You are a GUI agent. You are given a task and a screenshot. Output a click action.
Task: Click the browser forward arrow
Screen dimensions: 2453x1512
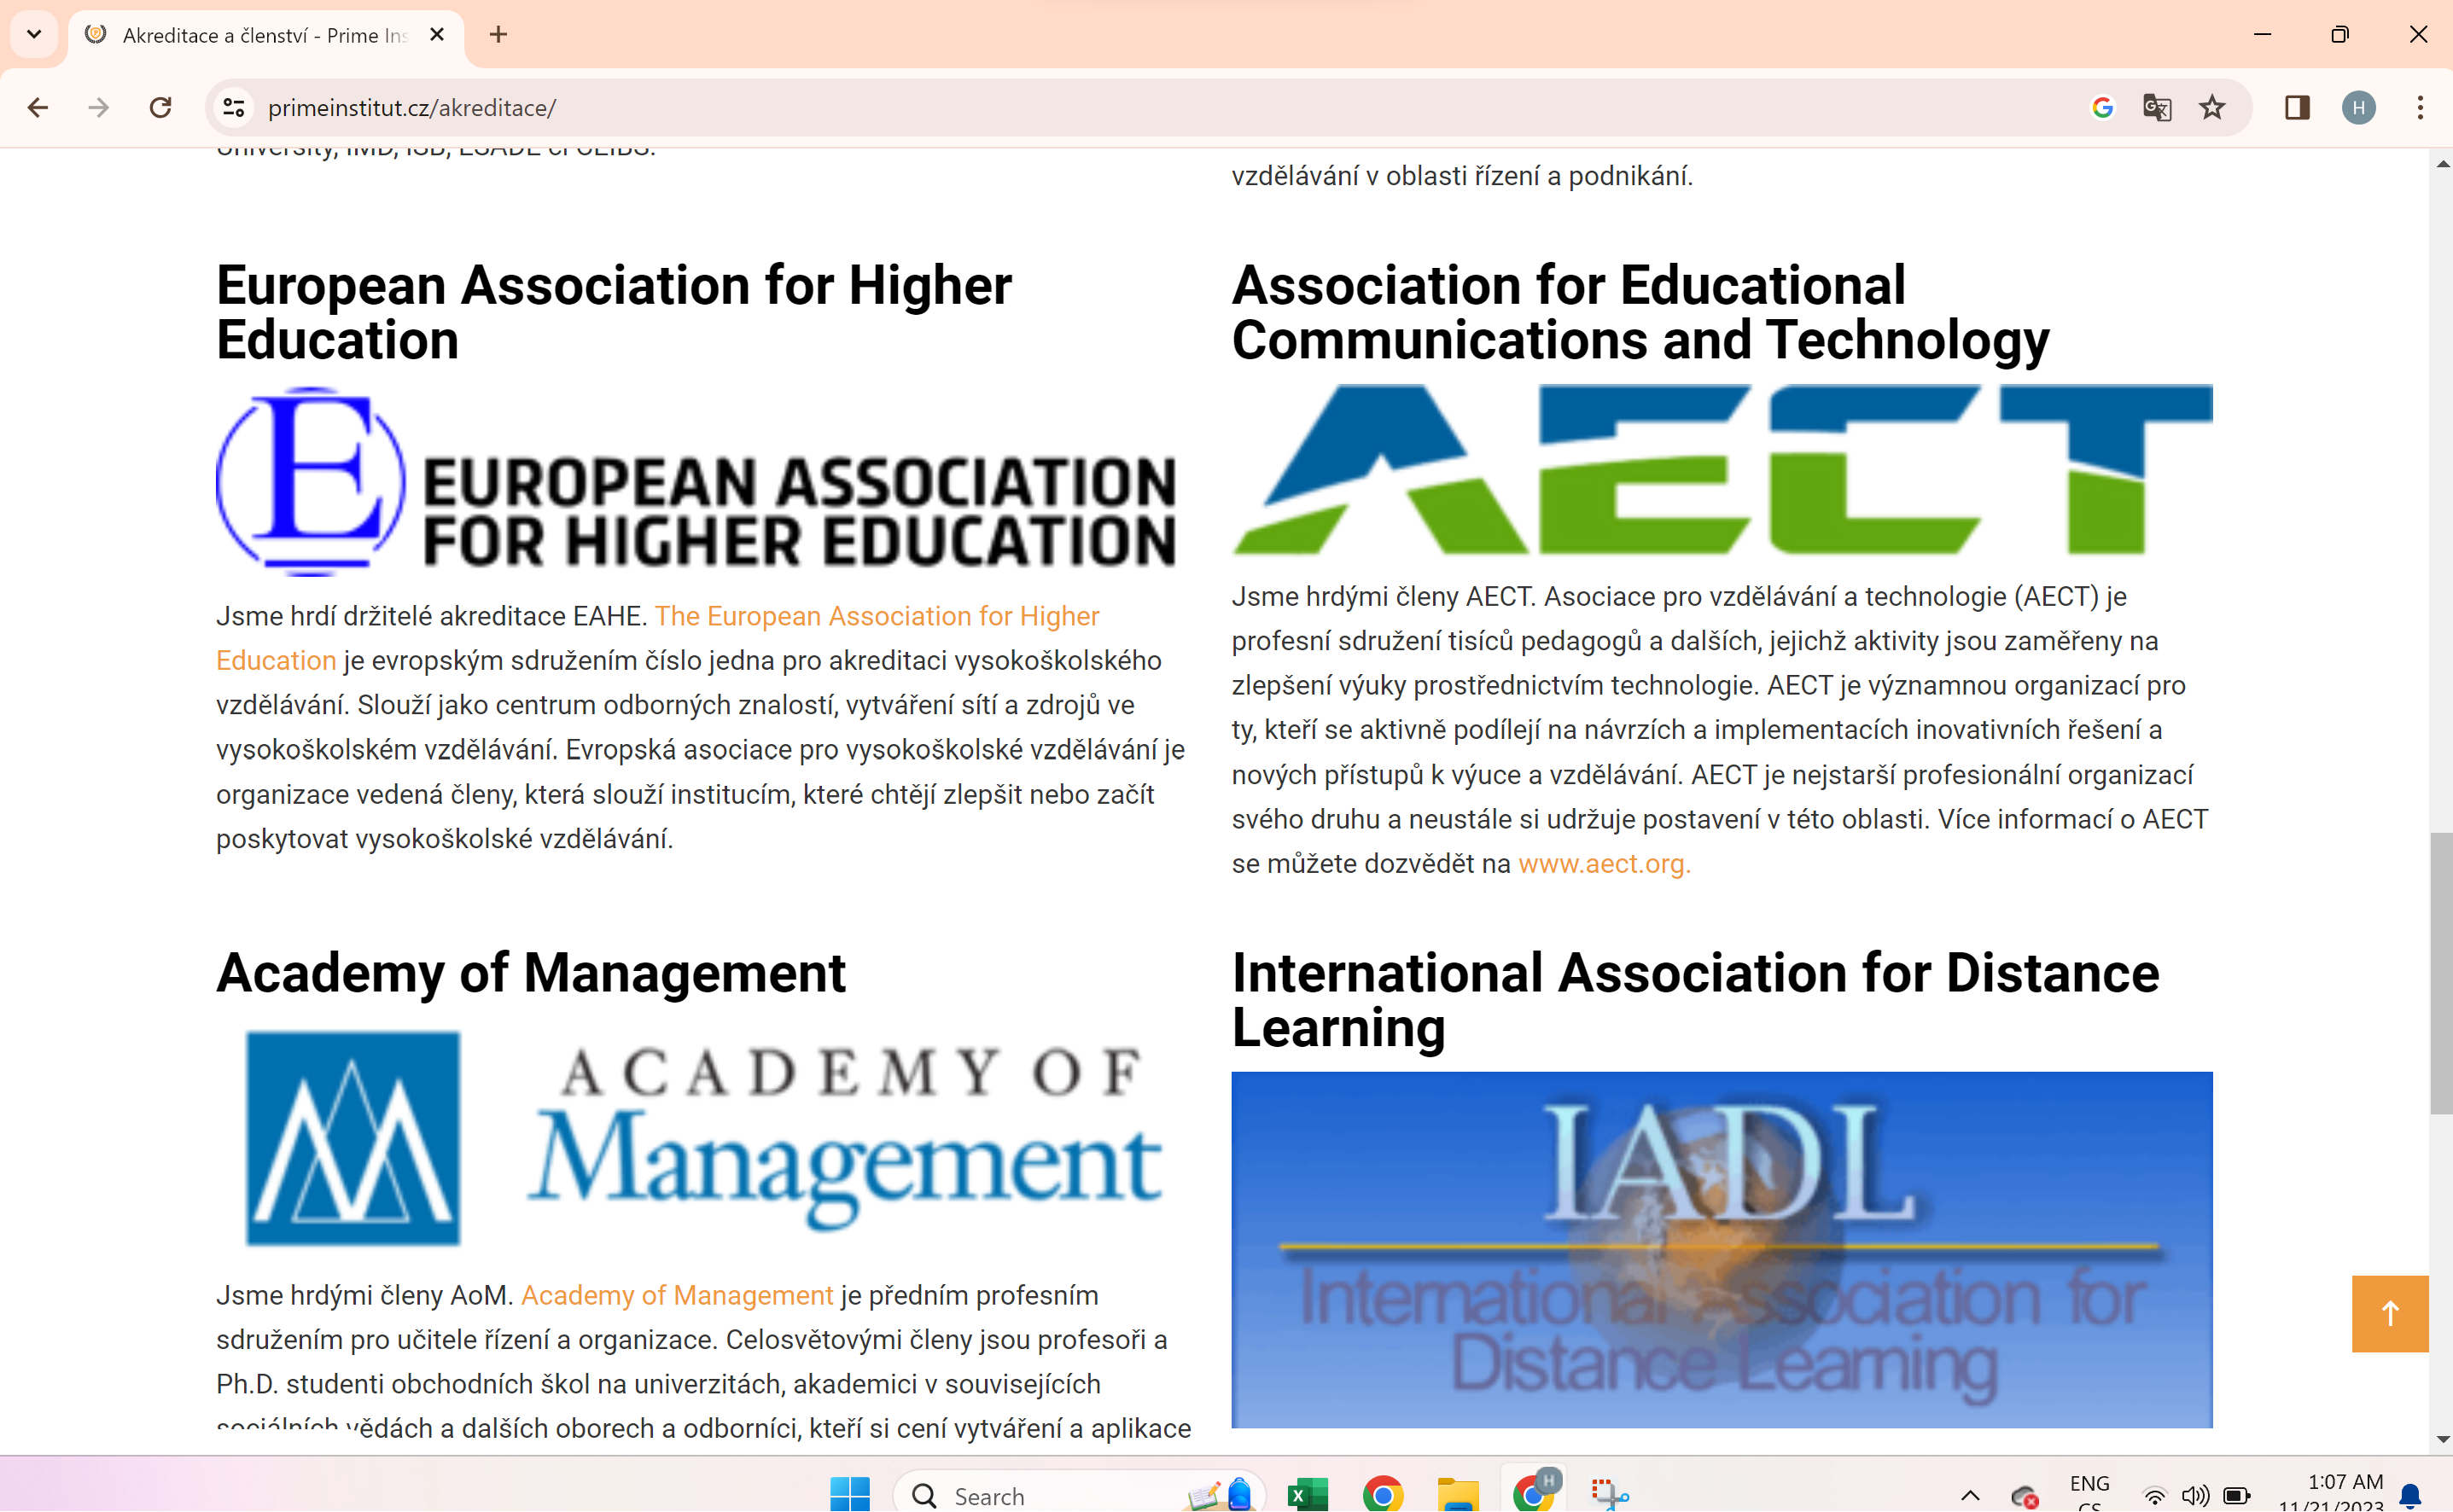click(98, 107)
